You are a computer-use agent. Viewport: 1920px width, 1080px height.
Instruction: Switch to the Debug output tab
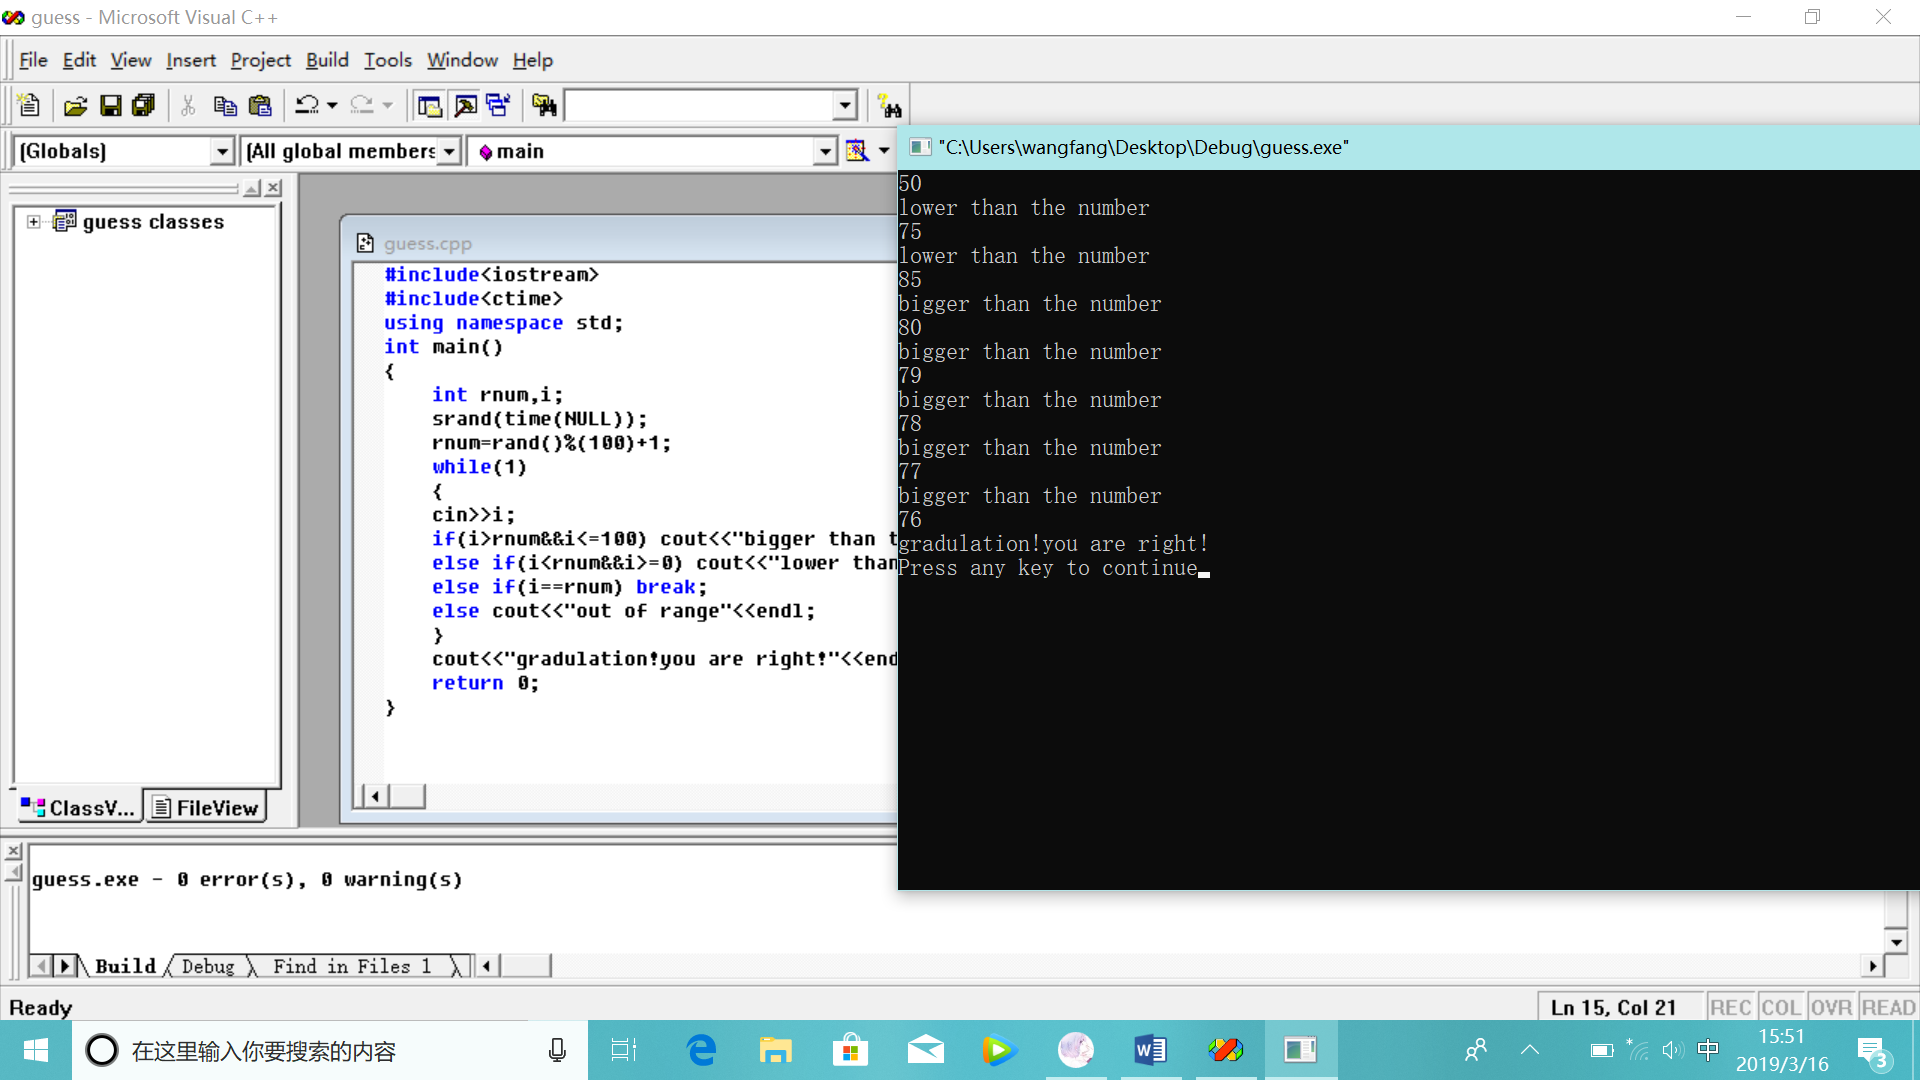pos(208,966)
